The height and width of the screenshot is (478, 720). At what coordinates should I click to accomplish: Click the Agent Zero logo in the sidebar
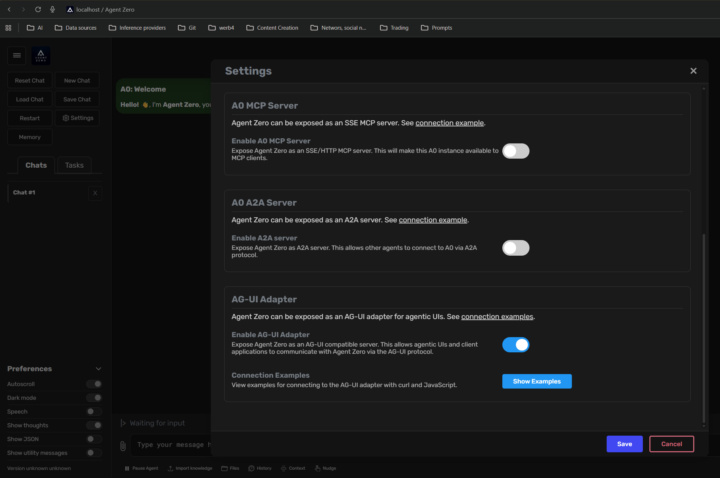click(41, 56)
